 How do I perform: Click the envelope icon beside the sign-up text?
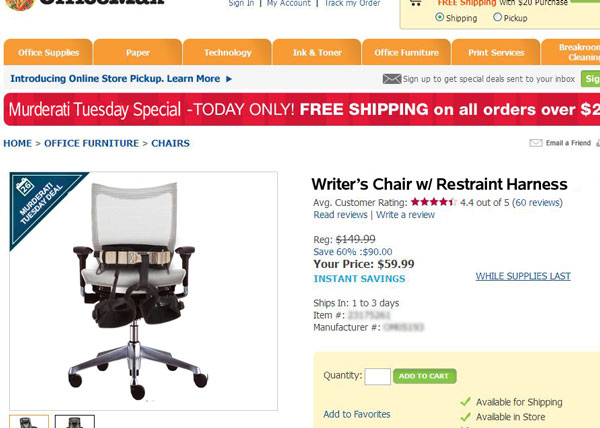(392, 79)
